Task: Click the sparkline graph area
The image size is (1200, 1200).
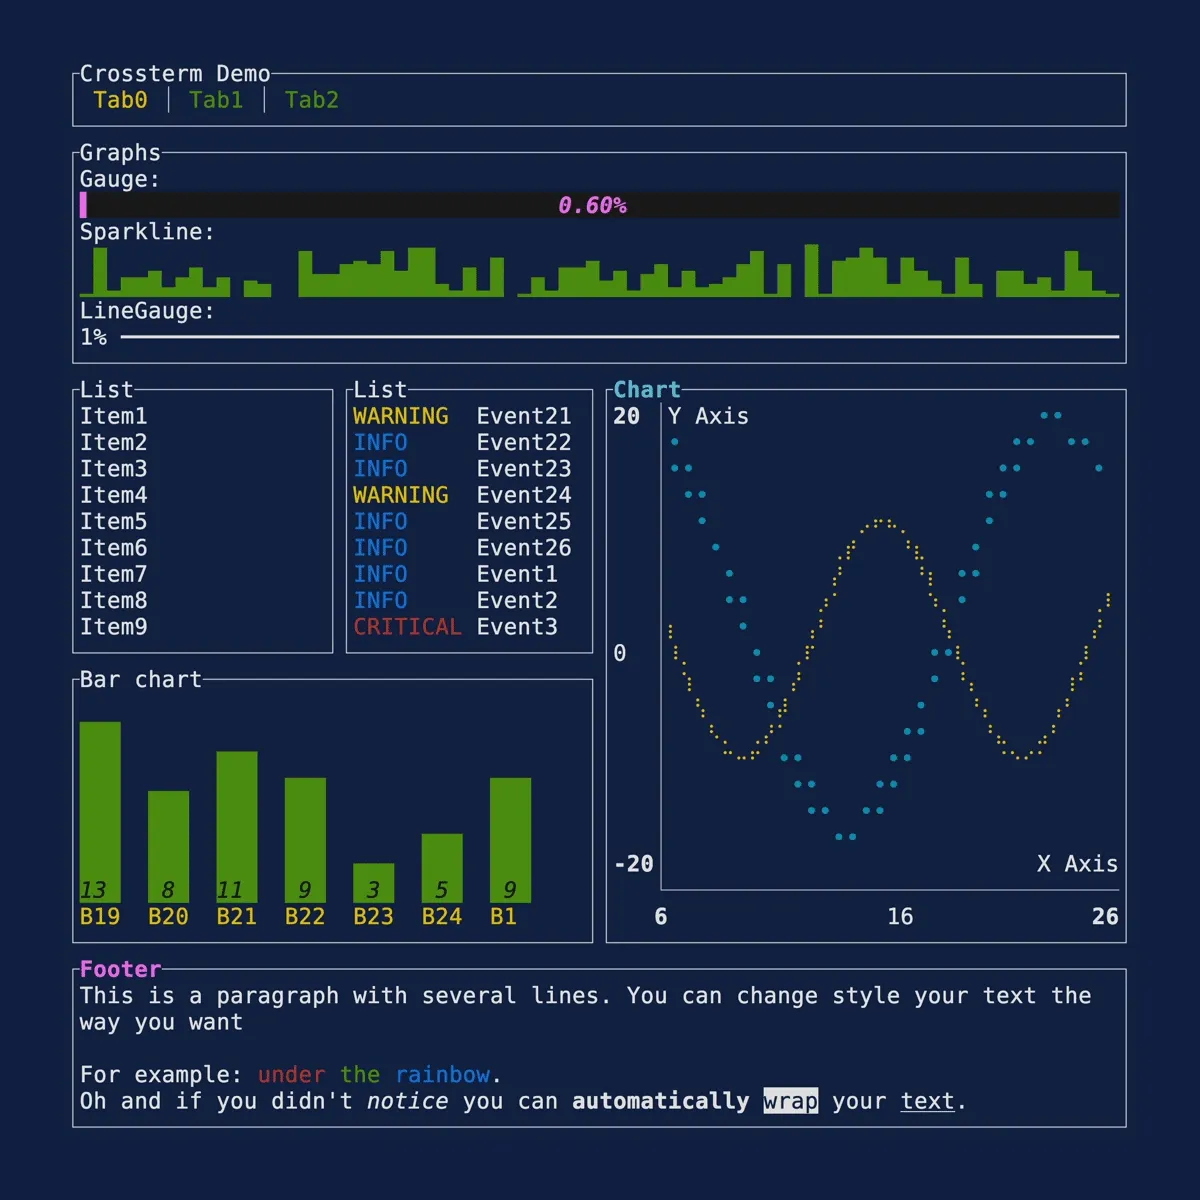Action: click(x=600, y=272)
